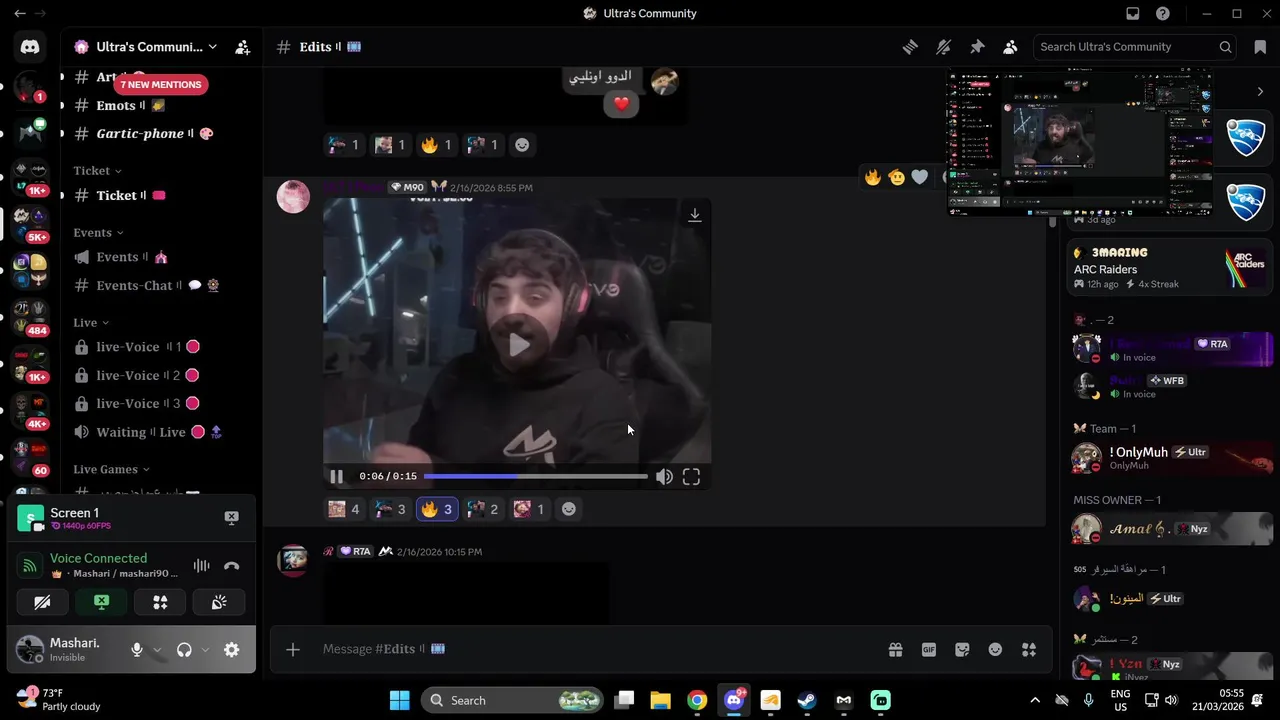Collapse the Events category

98,233
